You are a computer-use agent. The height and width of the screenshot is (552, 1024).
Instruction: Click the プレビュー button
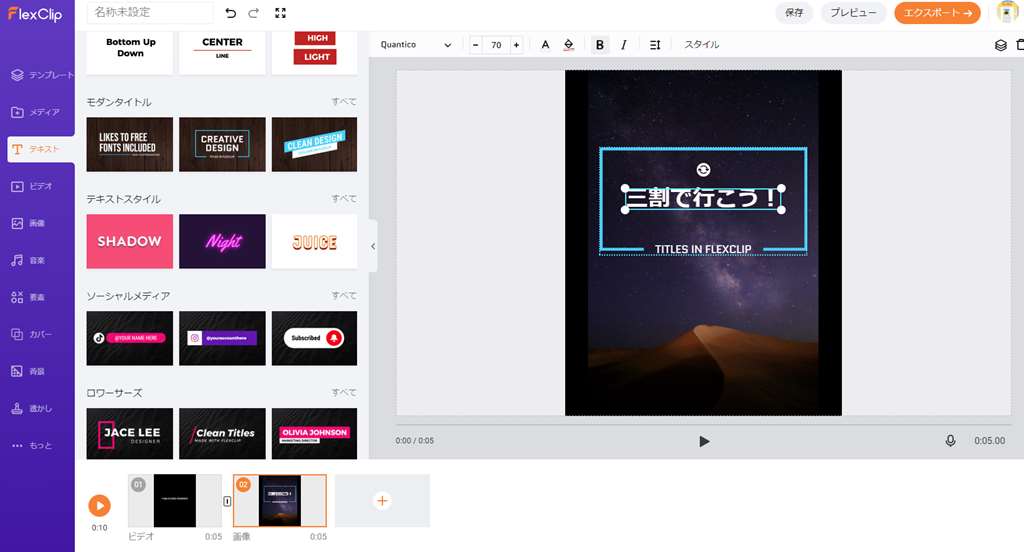(x=853, y=13)
